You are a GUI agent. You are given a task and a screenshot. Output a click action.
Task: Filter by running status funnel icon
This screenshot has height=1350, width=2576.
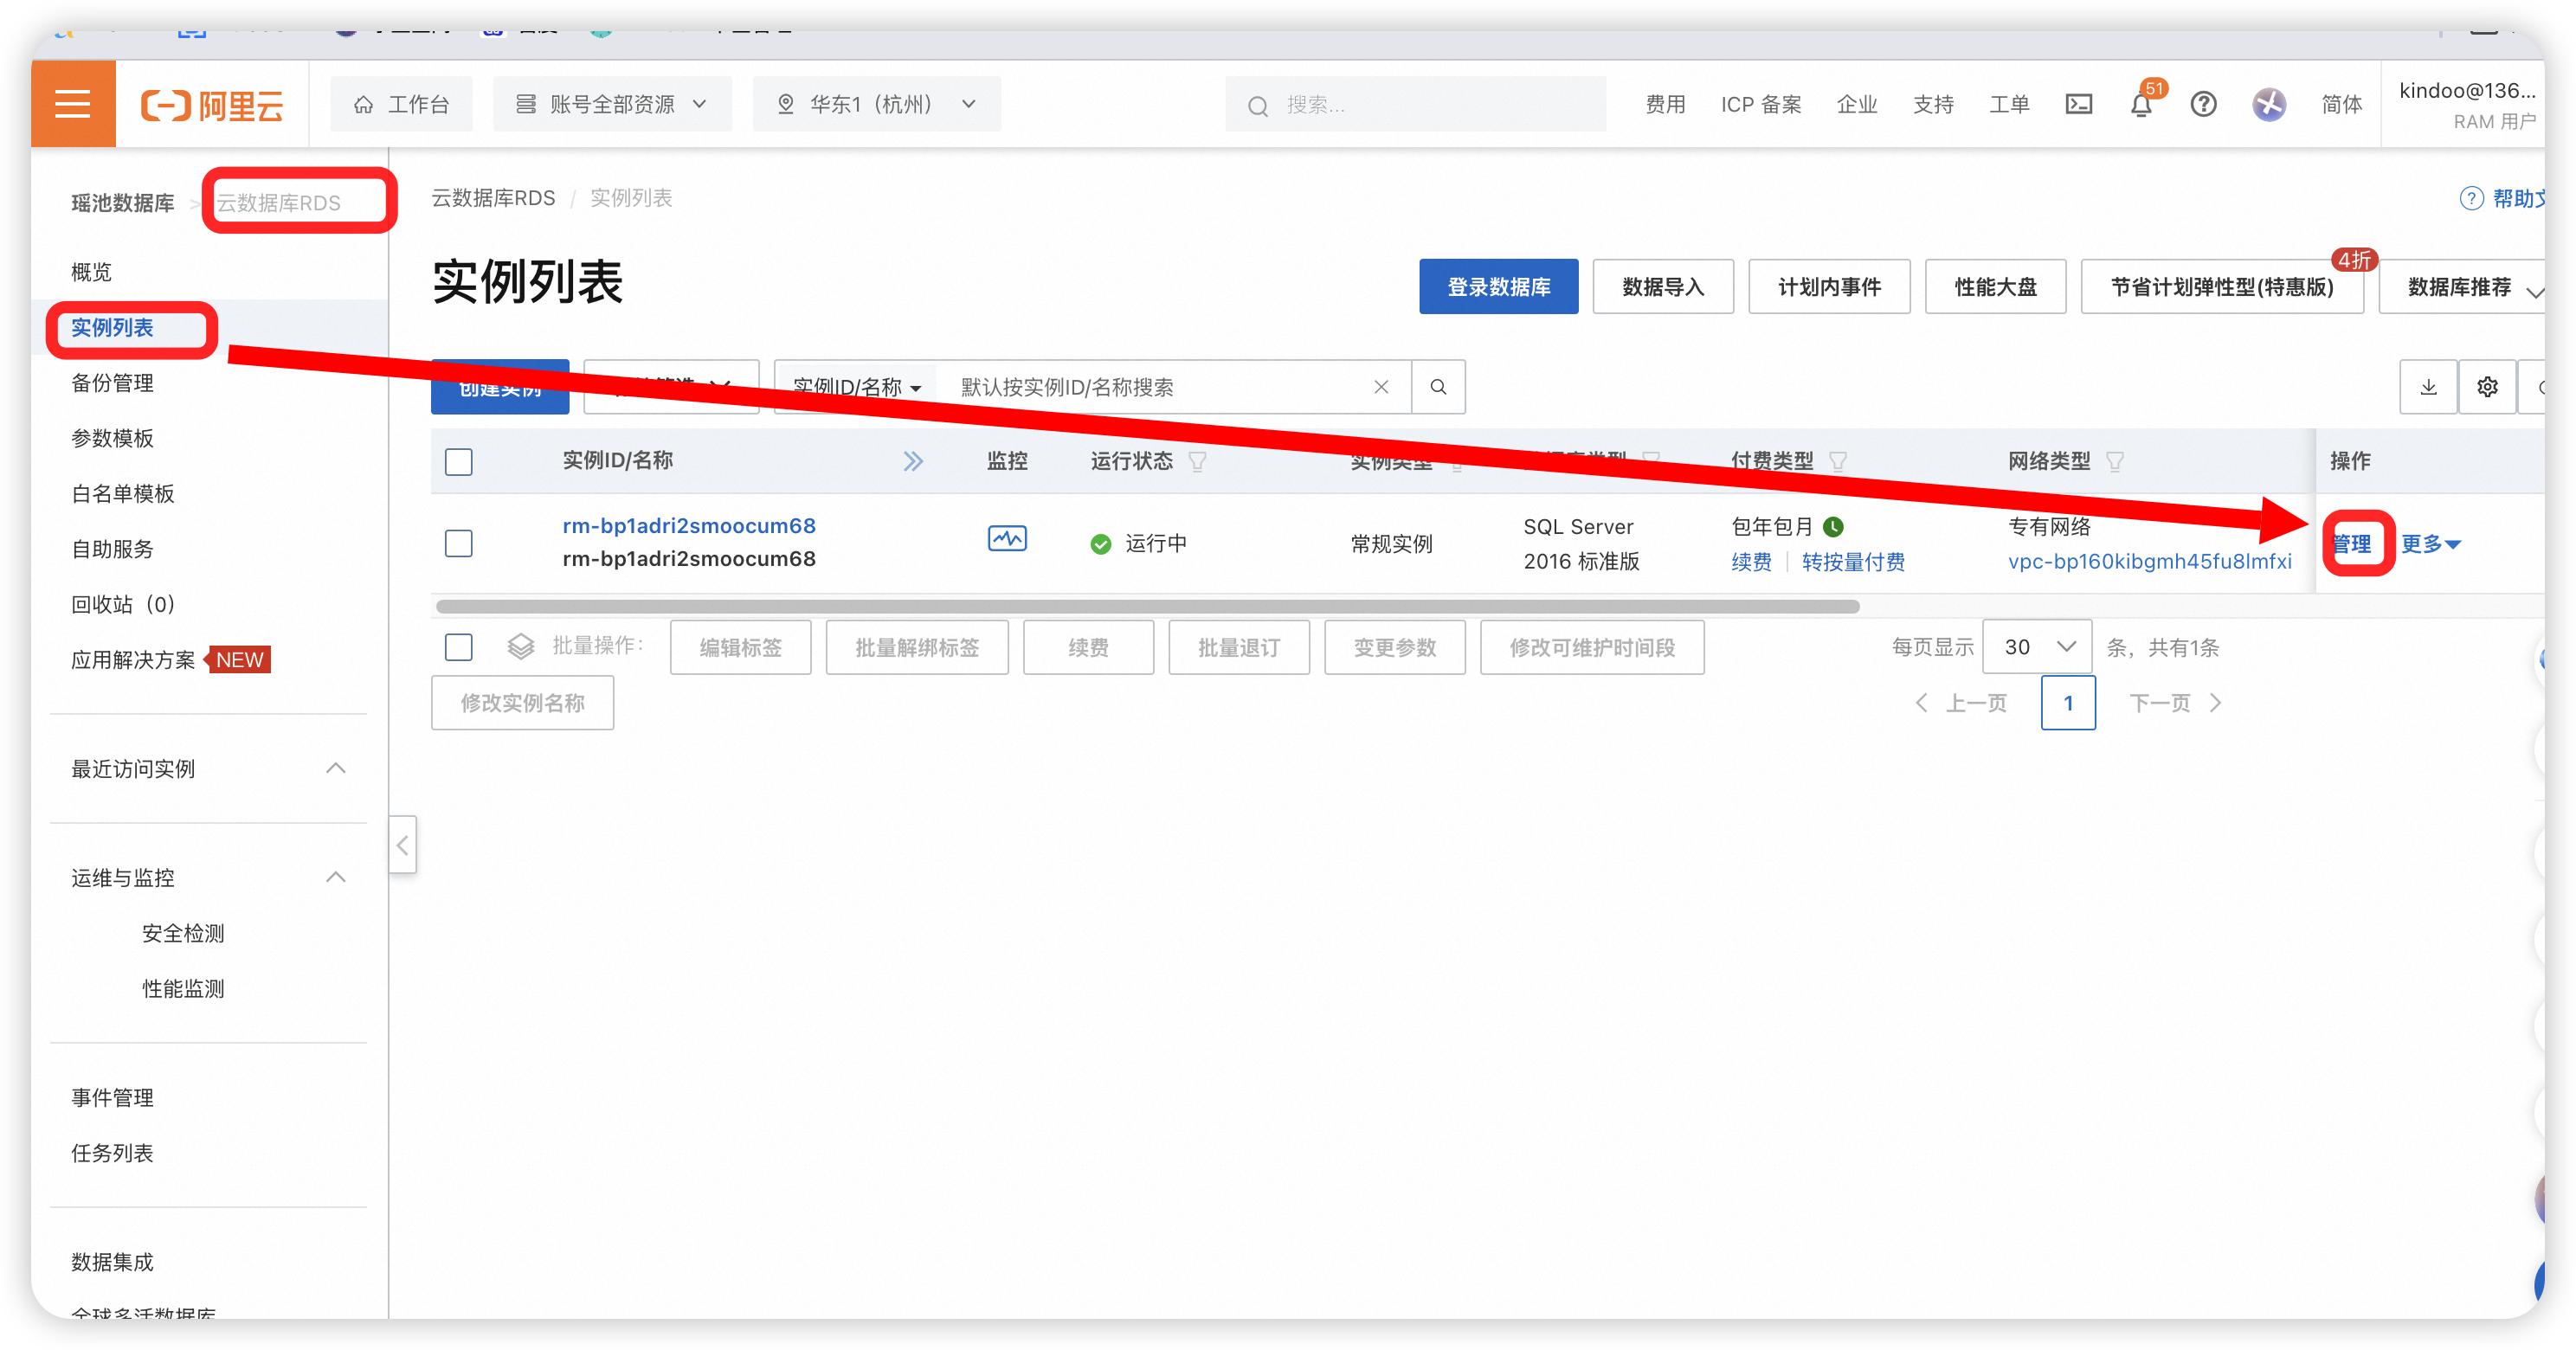1197,461
